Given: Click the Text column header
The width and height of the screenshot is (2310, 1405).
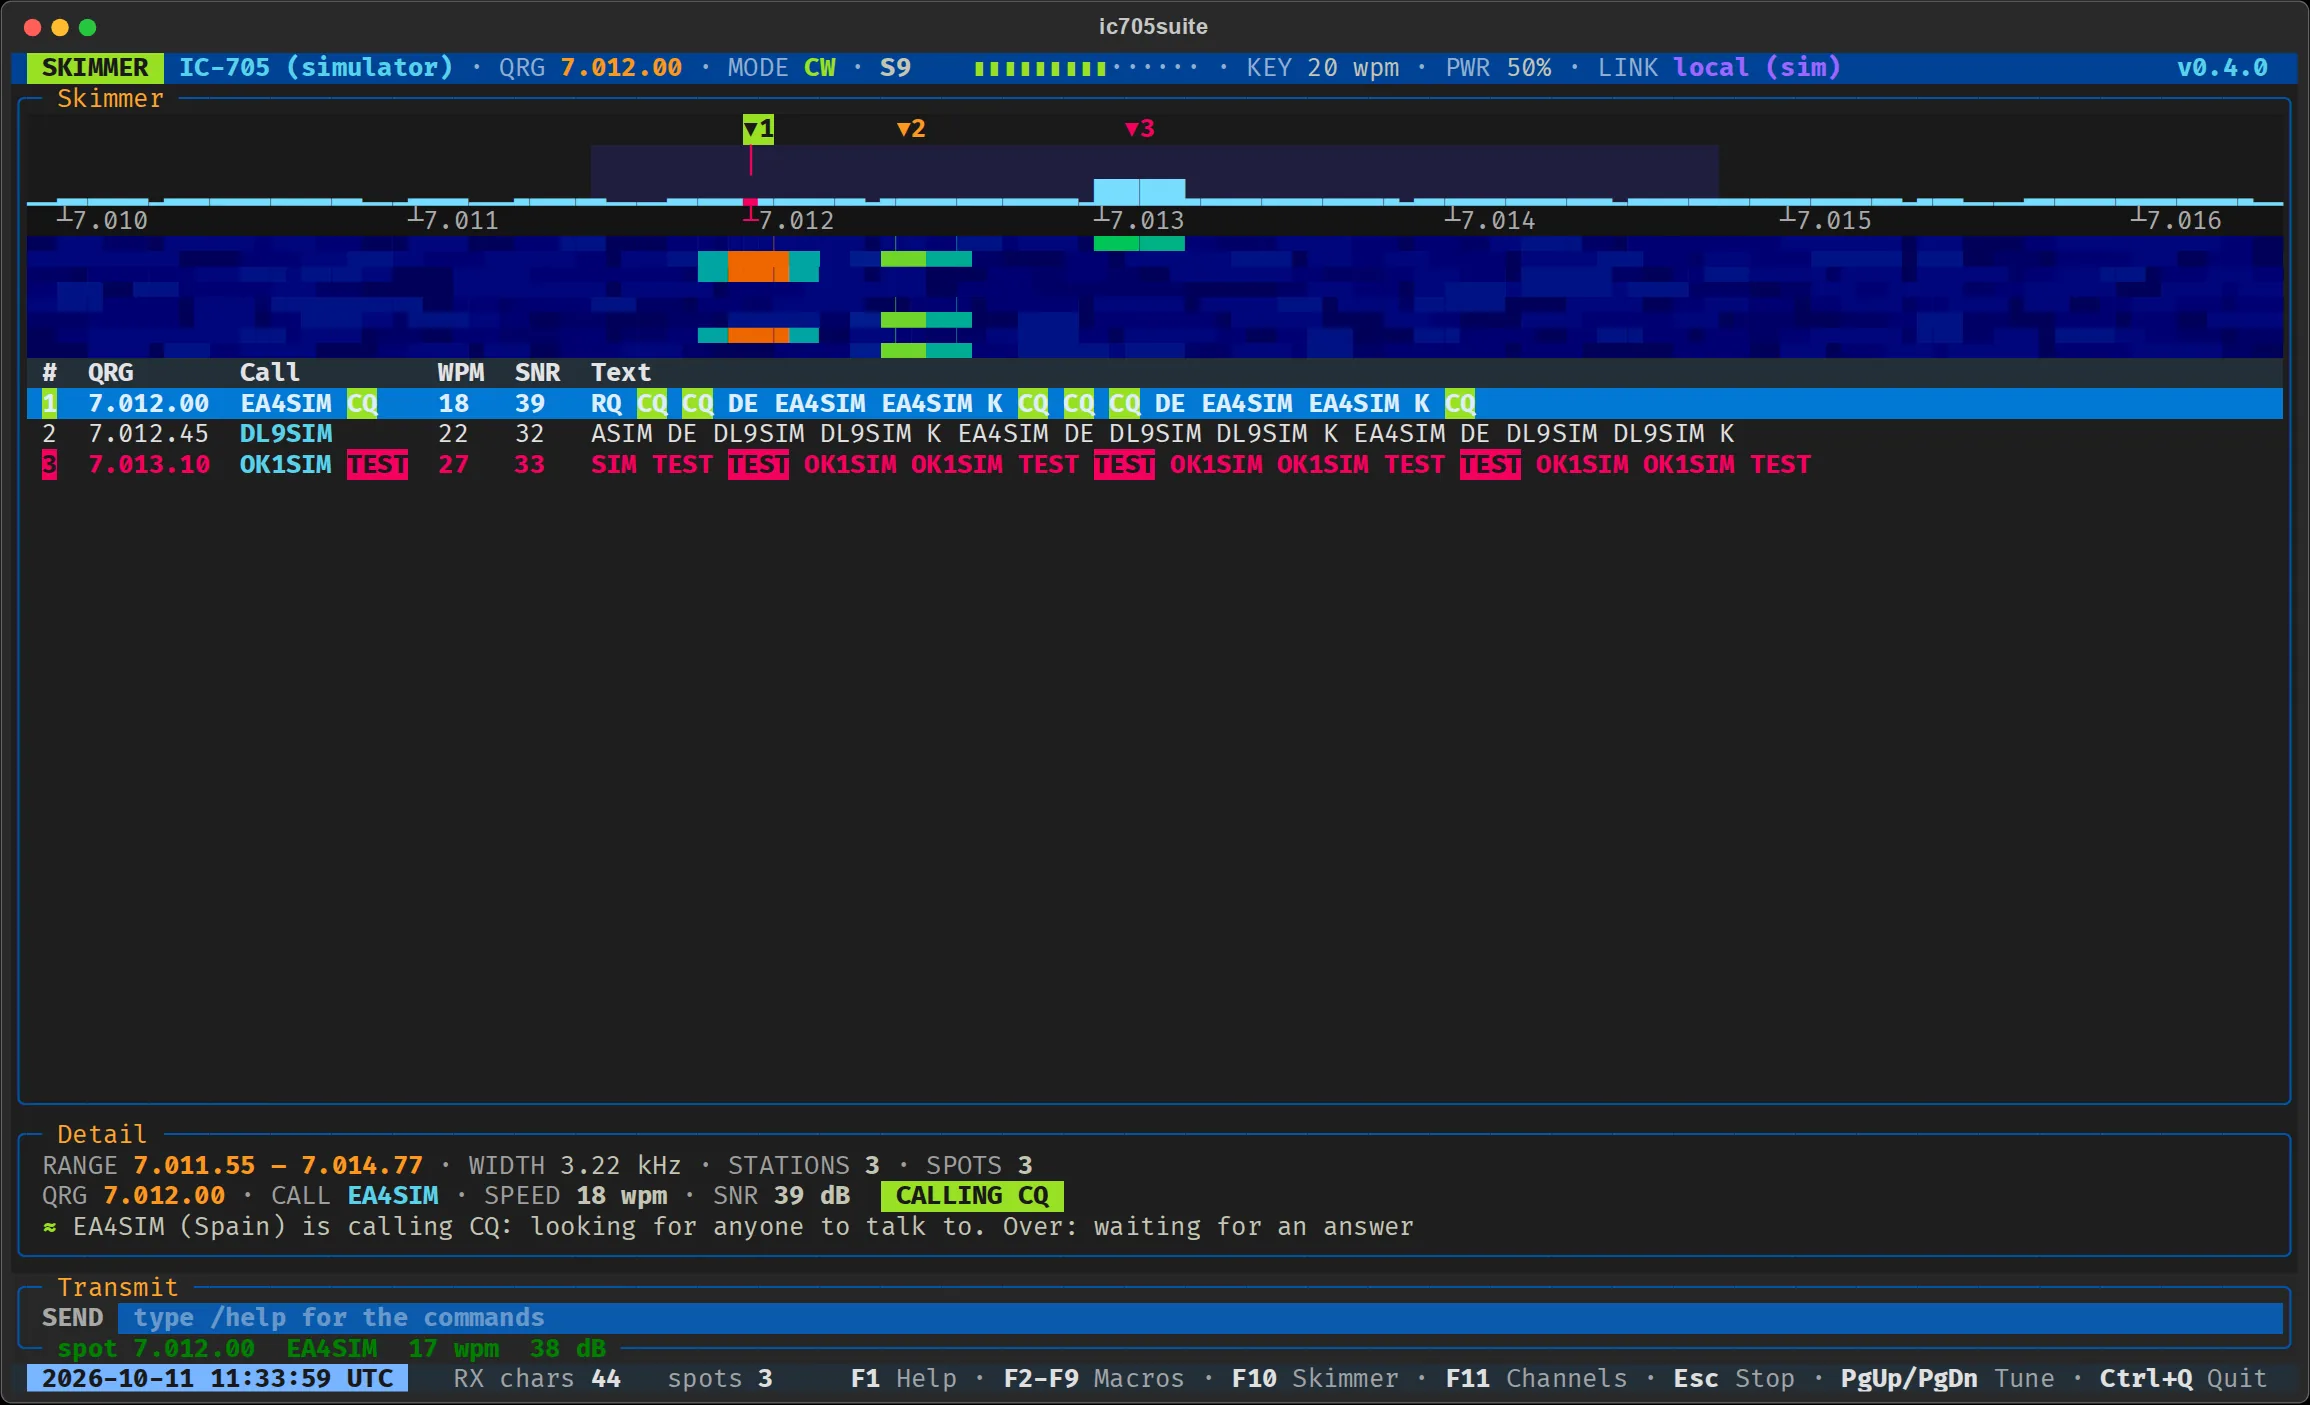Looking at the screenshot, I should [x=620, y=372].
